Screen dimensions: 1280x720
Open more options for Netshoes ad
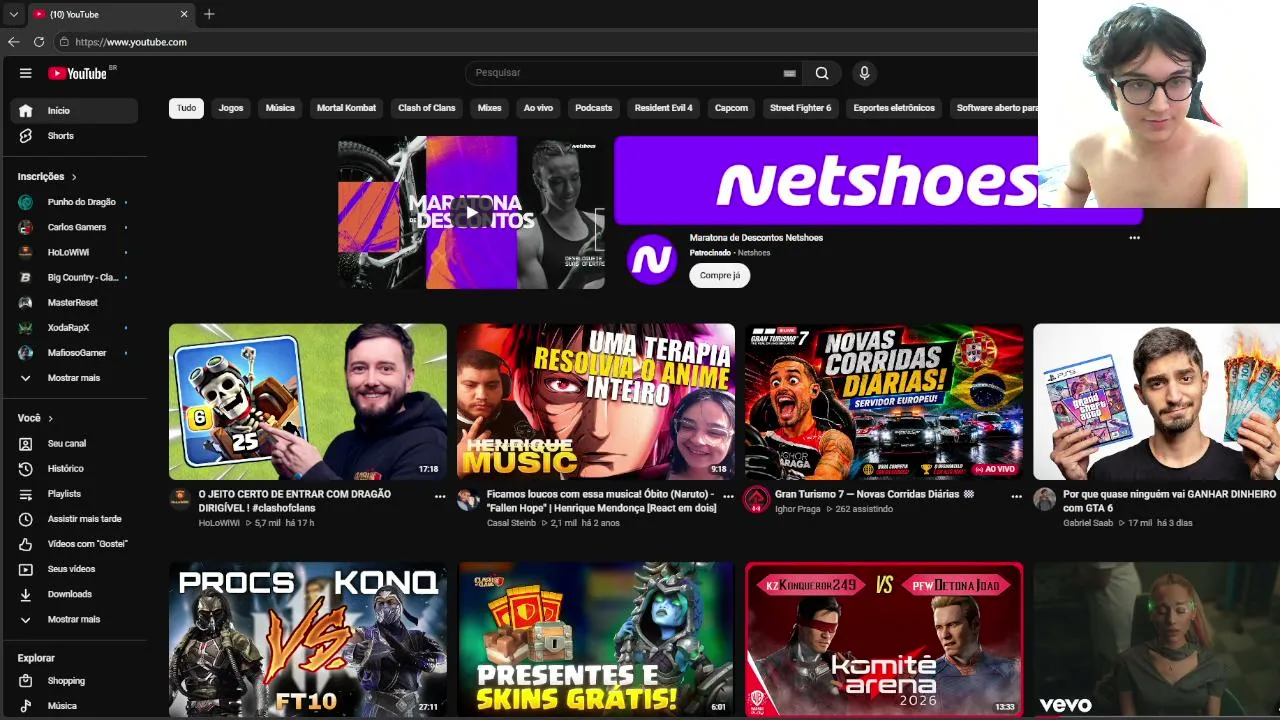pos(1134,238)
